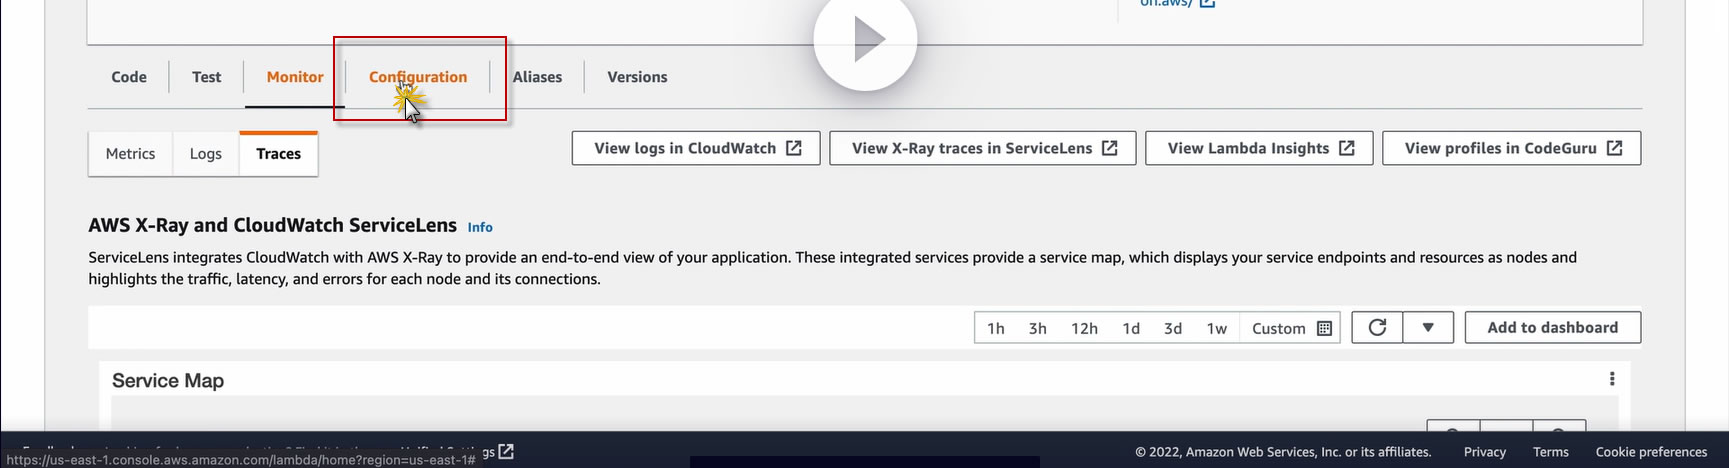Click View Lambda Insights button
The width and height of the screenshot is (1729, 468).
(x=1259, y=148)
